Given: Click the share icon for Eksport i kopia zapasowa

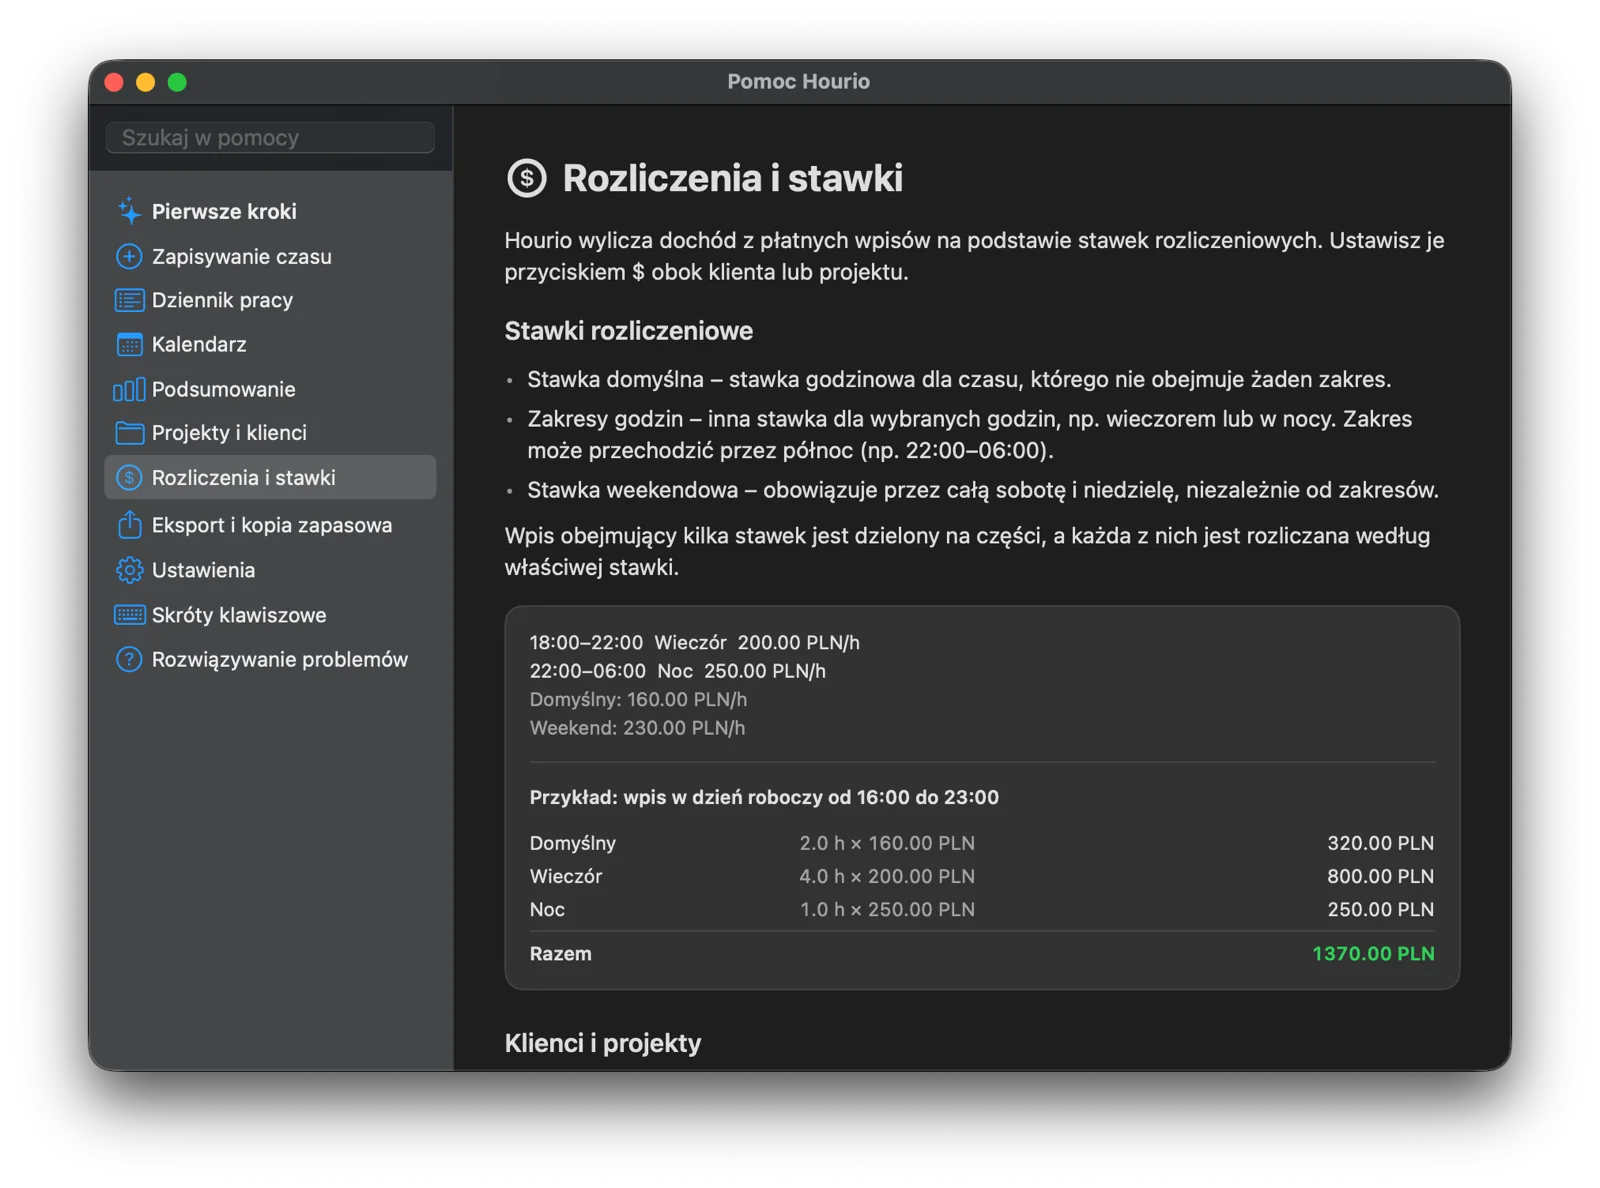Looking at the screenshot, I should point(129,524).
